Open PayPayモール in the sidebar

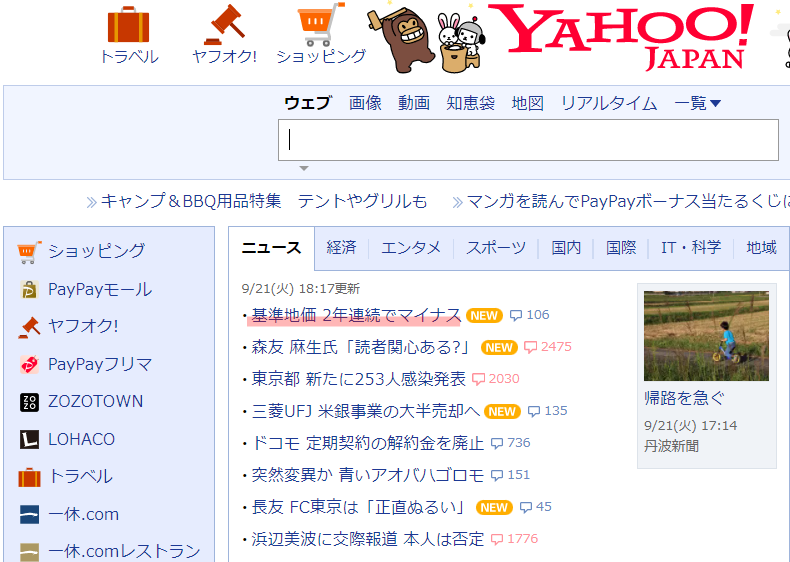coord(99,289)
